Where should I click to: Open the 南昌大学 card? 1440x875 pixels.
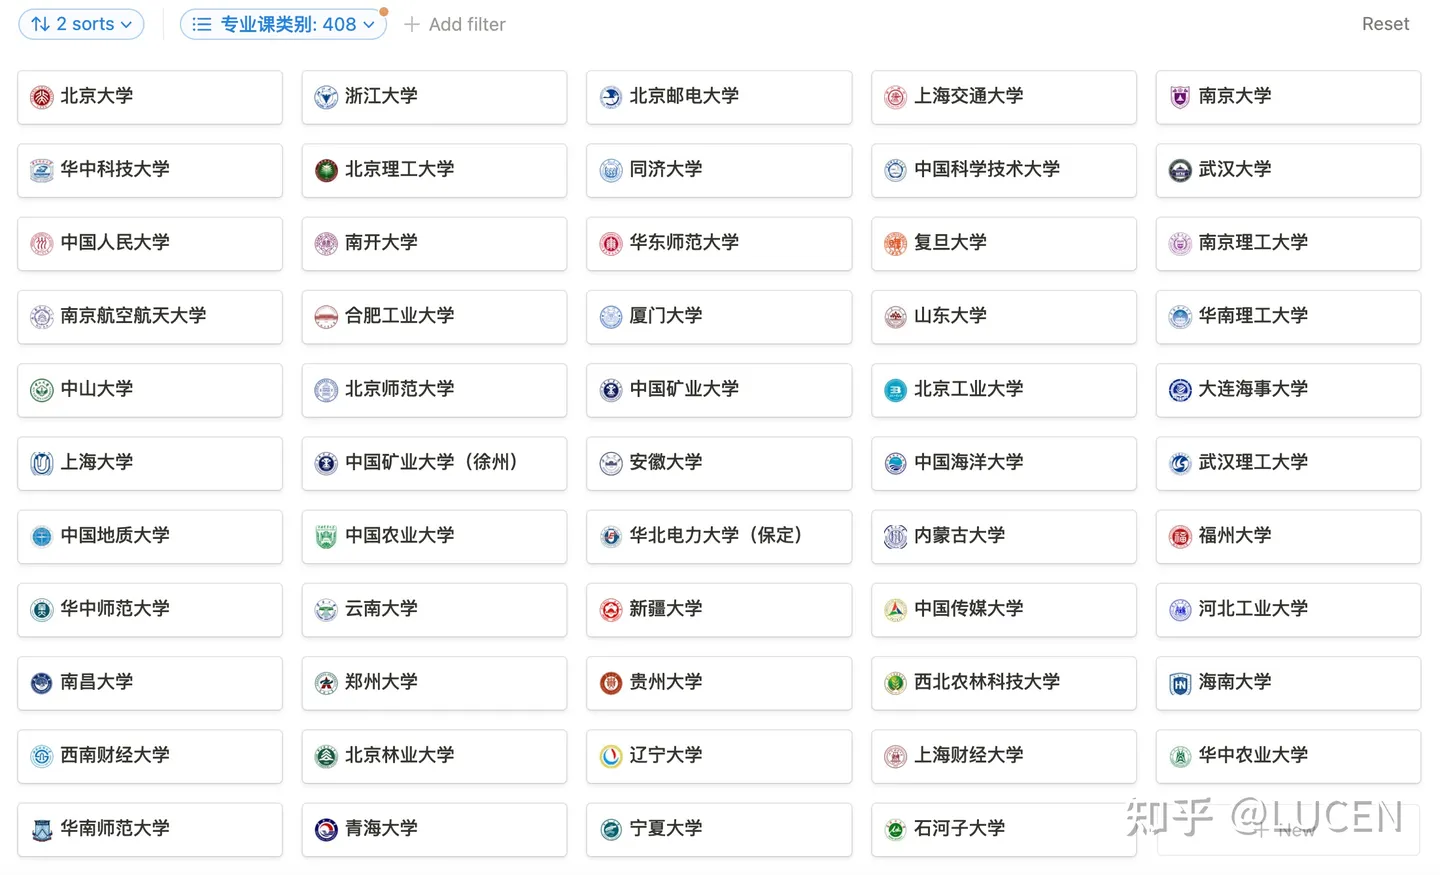click(150, 683)
